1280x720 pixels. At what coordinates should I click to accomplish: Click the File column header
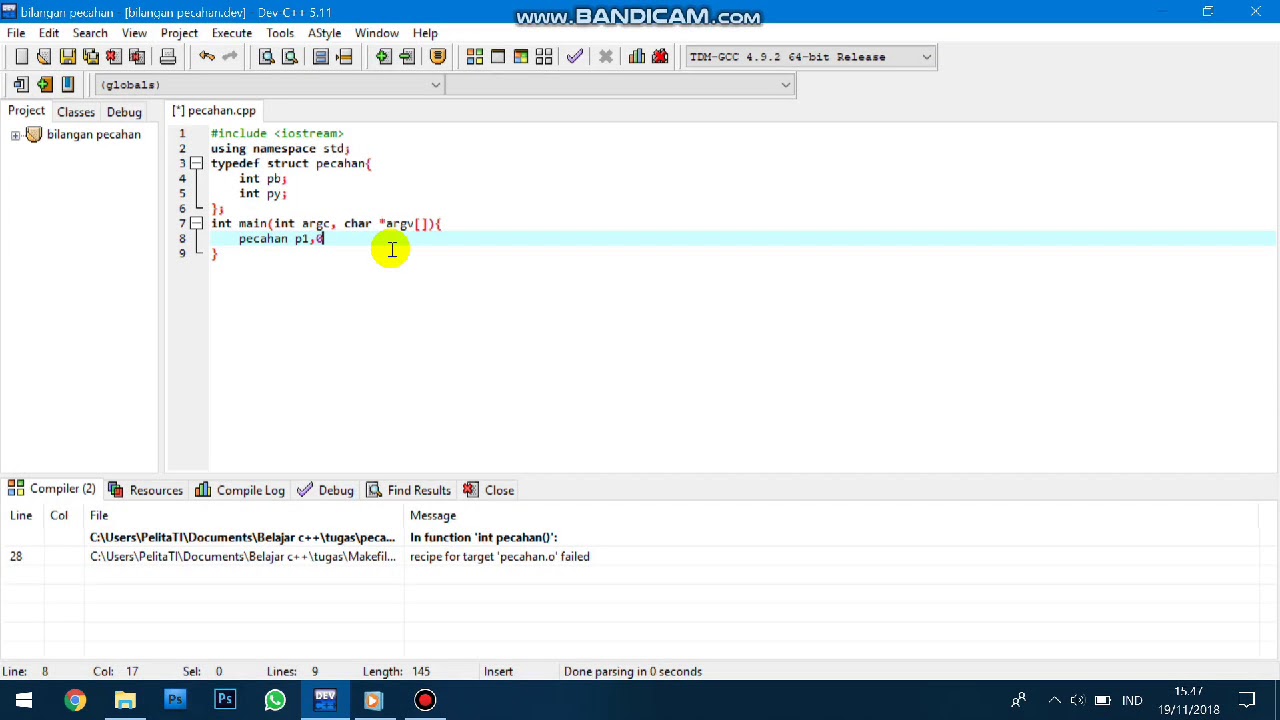[99, 515]
